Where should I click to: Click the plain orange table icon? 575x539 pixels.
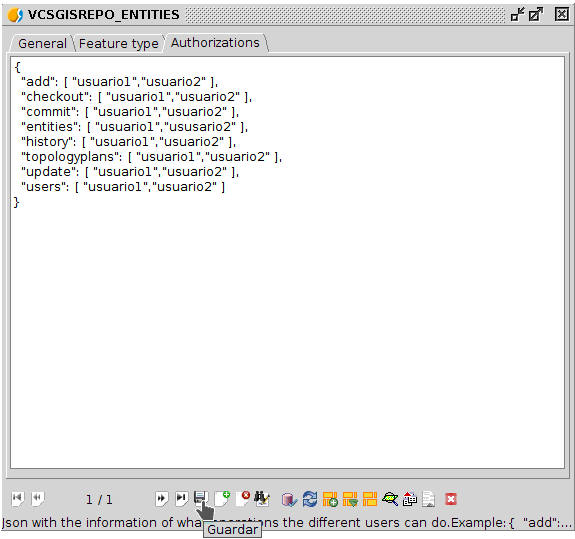pyautogui.click(x=370, y=499)
